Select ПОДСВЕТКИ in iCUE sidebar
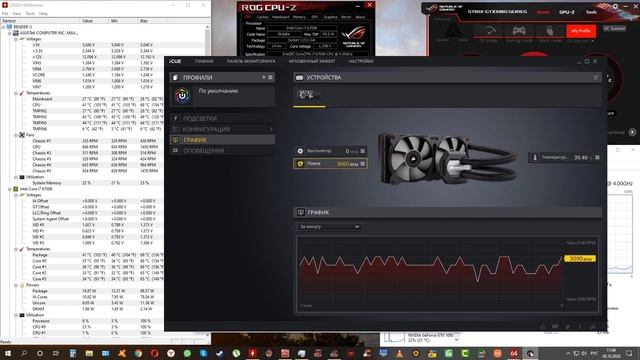This screenshot has height=360, width=640. (x=222, y=118)
